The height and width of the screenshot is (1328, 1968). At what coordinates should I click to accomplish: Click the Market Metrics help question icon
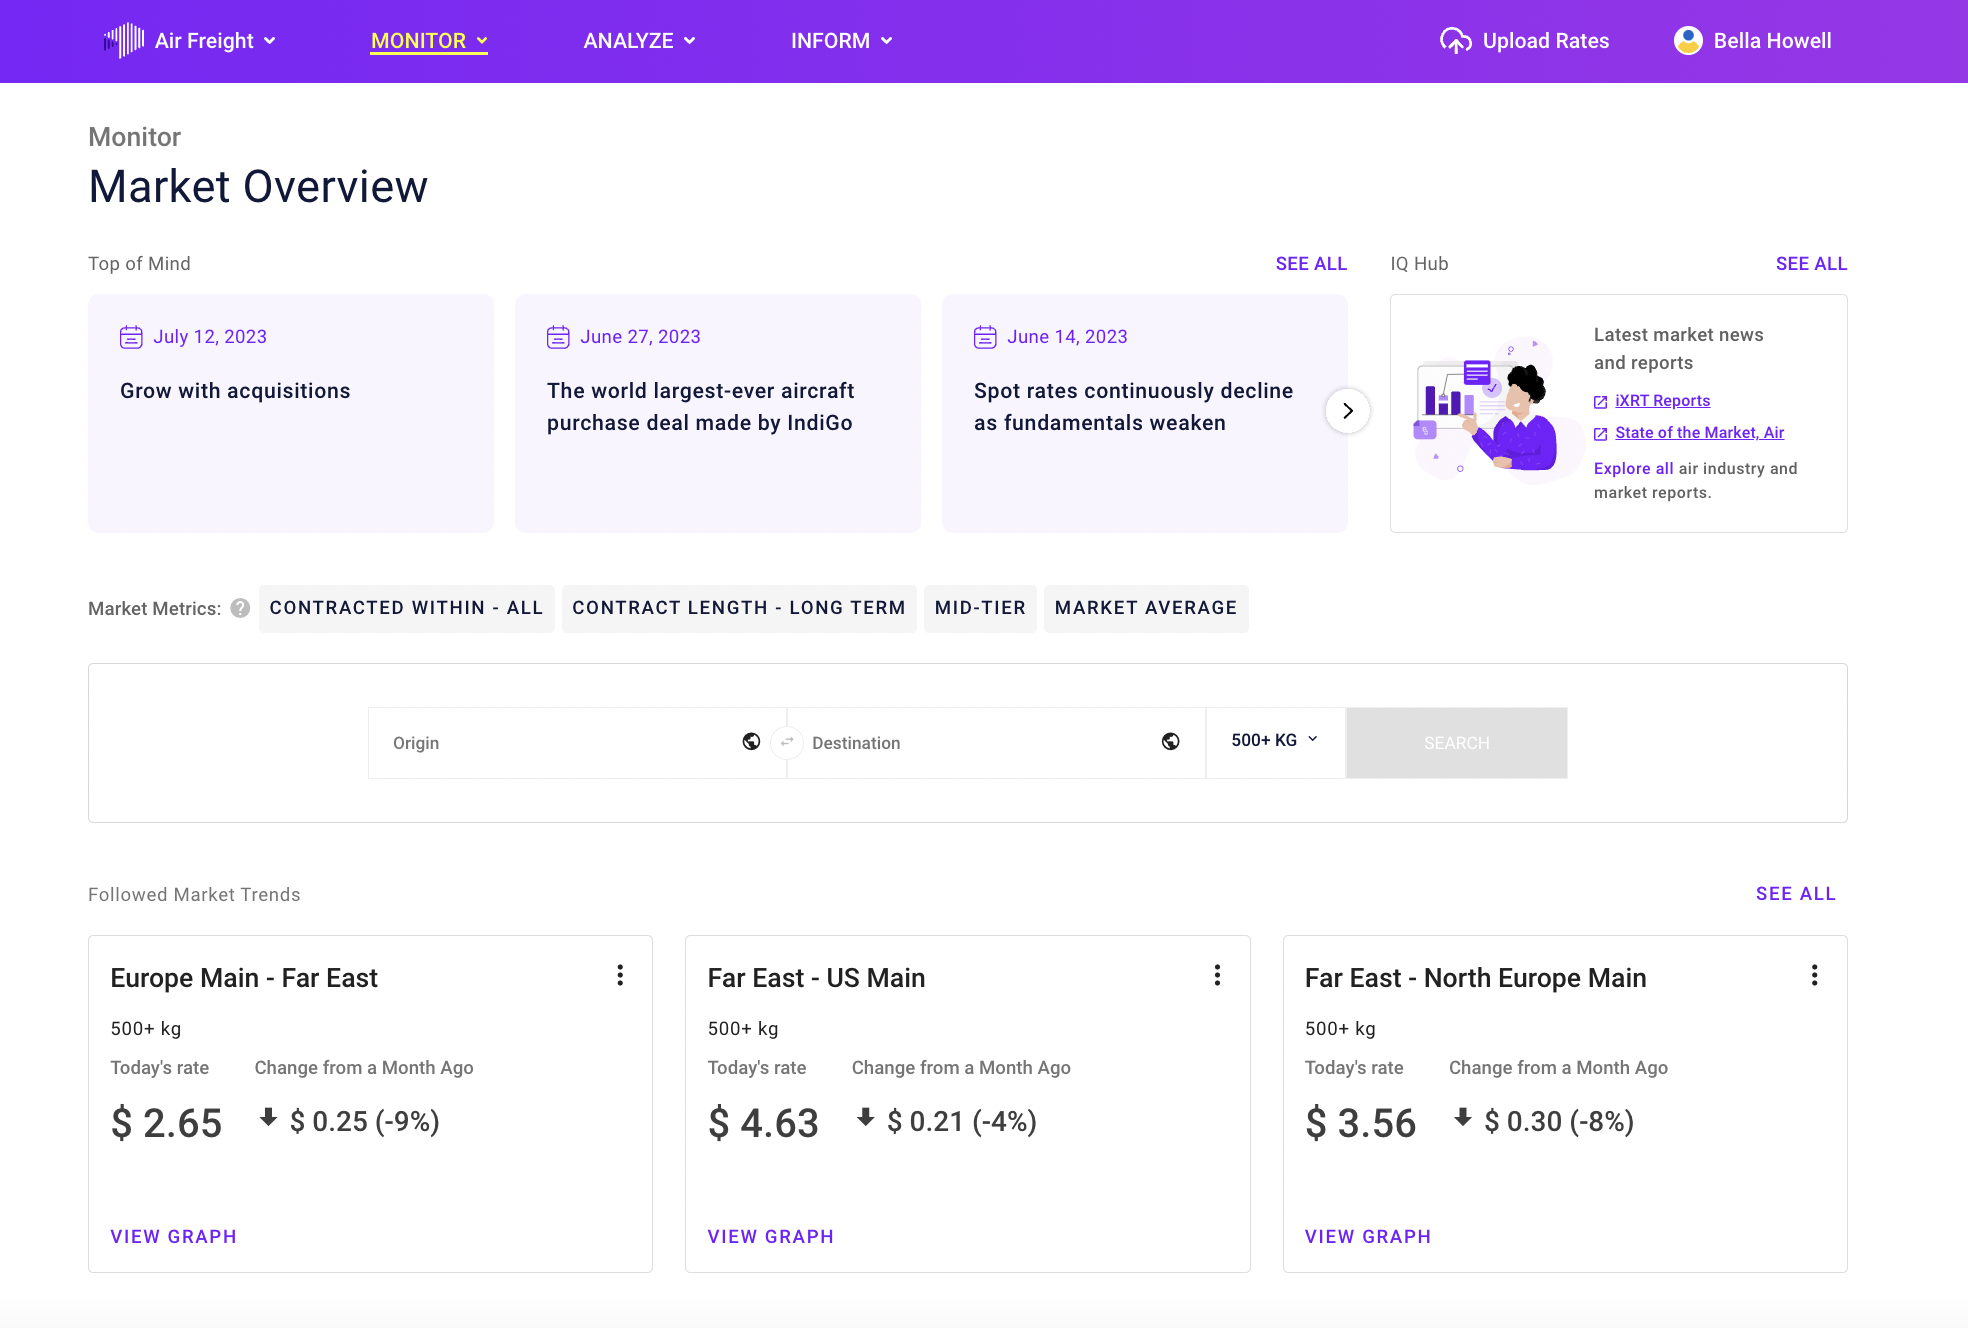tap(240, 608)
